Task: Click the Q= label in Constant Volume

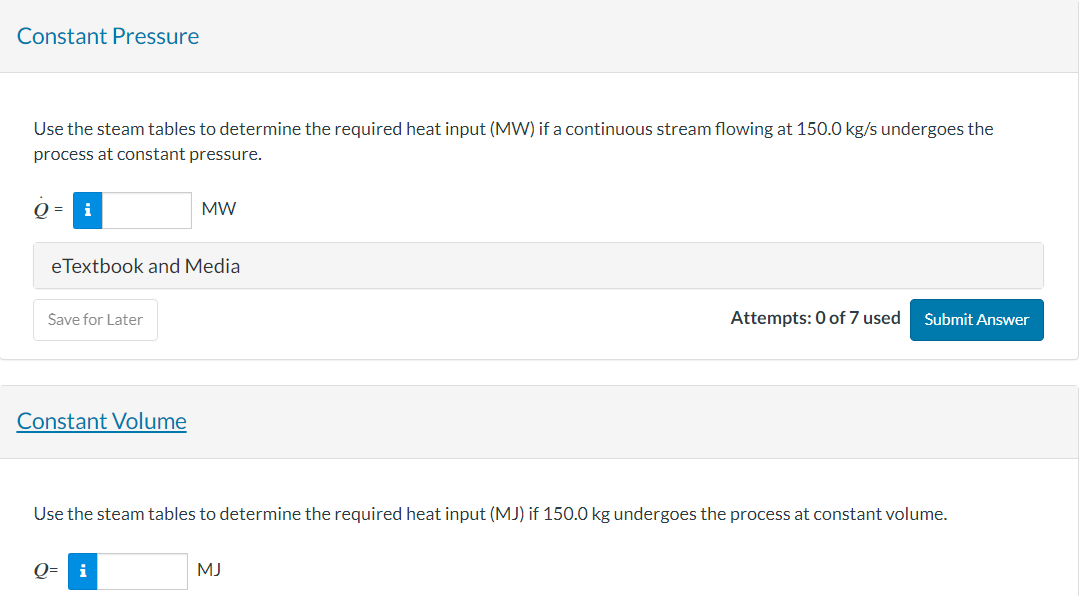Action: (46, 571)
